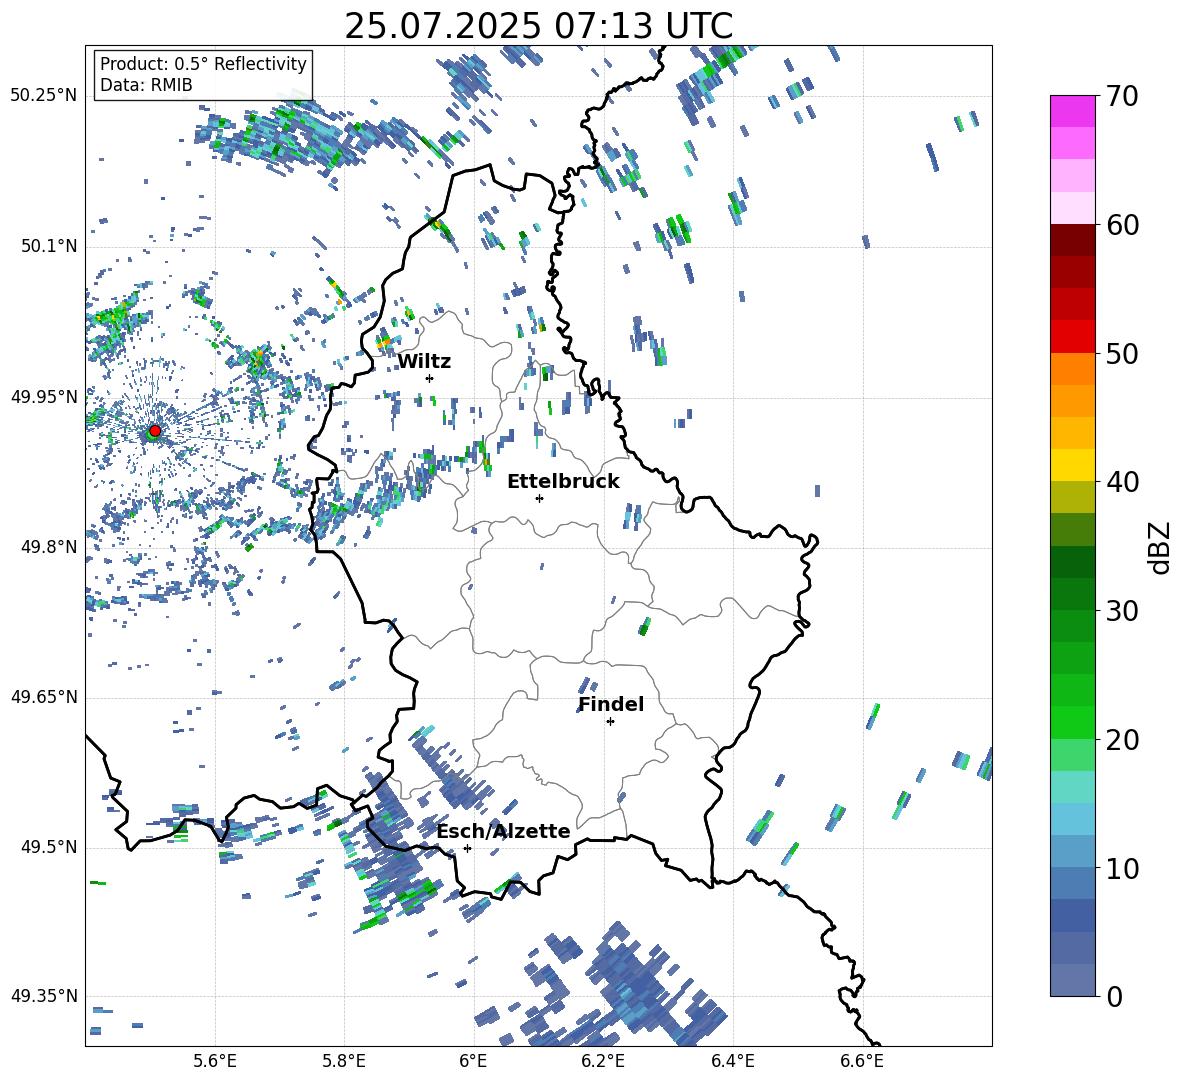The height and width of the screenshot is (1081, 1184).
Task: Pick the dark blue colorbar segment above 0
Action: coord(1072,980)
